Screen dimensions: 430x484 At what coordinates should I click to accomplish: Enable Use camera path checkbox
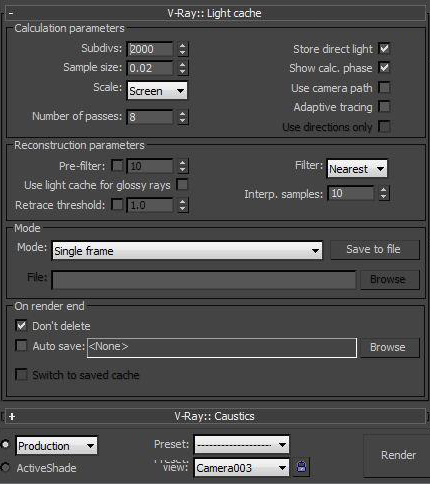click(x=384, y=88)
